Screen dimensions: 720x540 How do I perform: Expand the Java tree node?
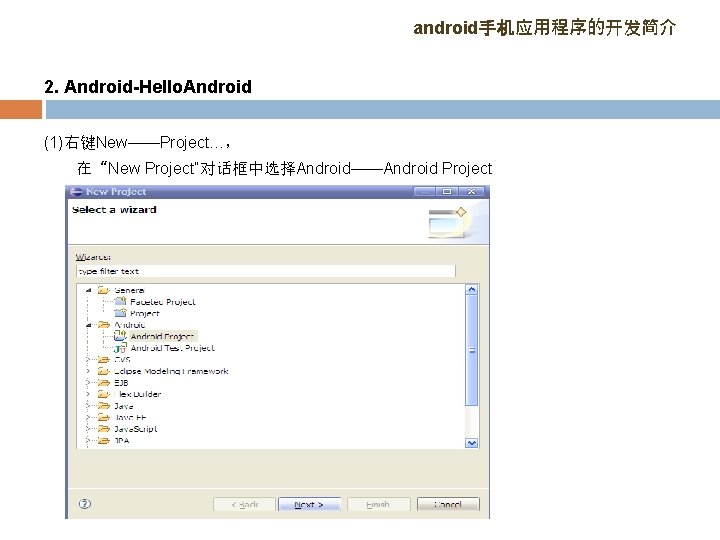[x=88, y=406]
